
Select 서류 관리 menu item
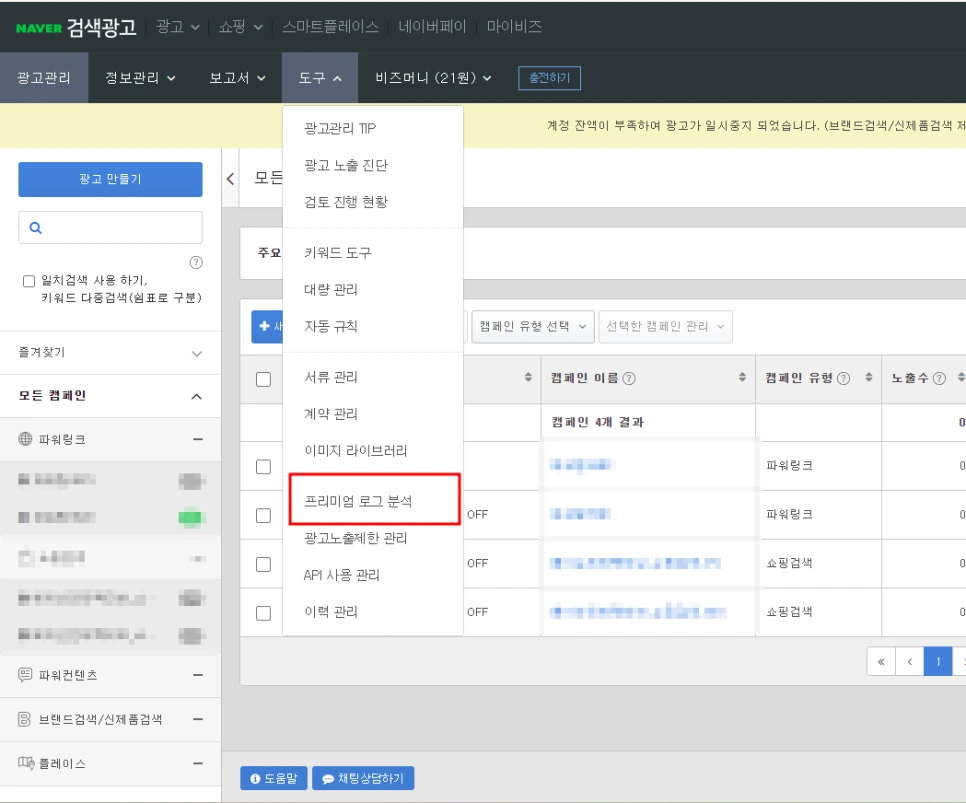coord(331,377)
